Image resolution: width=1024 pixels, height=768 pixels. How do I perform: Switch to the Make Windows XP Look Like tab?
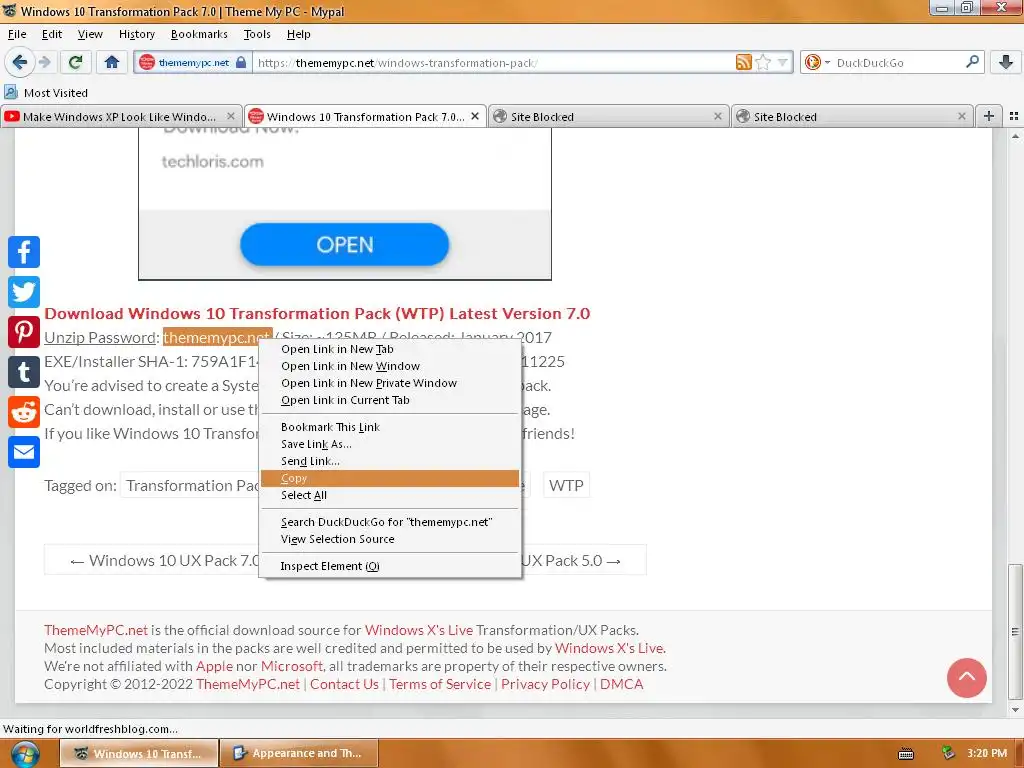(x=119, y=116)
